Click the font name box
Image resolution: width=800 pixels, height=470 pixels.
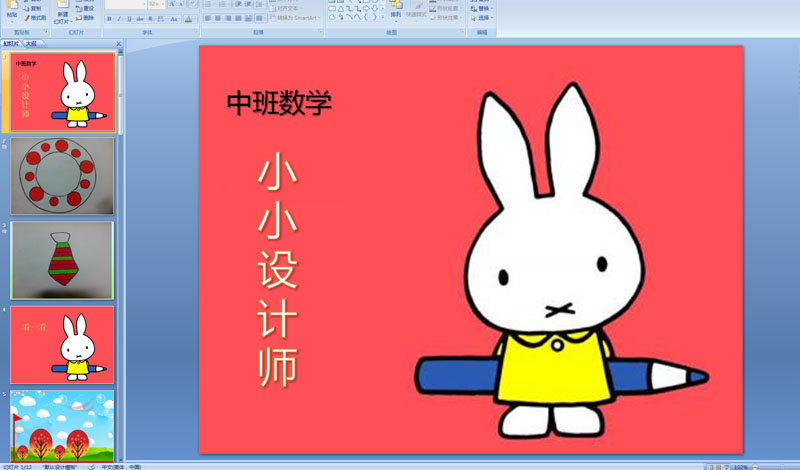coord(126,4)
